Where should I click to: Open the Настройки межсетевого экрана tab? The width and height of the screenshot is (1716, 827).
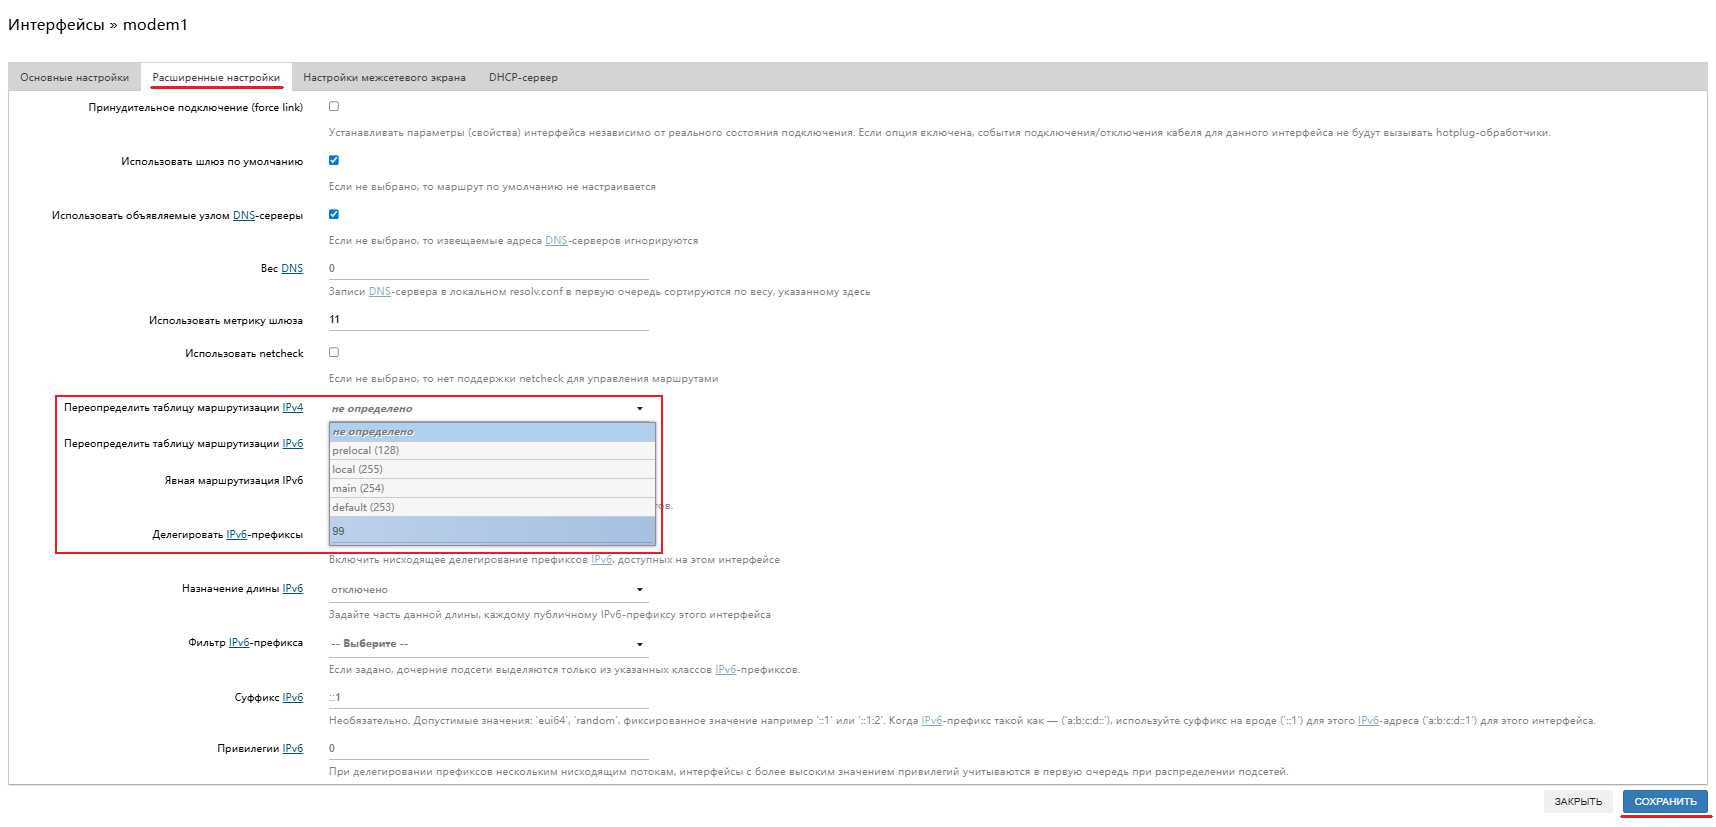point(384,78)
